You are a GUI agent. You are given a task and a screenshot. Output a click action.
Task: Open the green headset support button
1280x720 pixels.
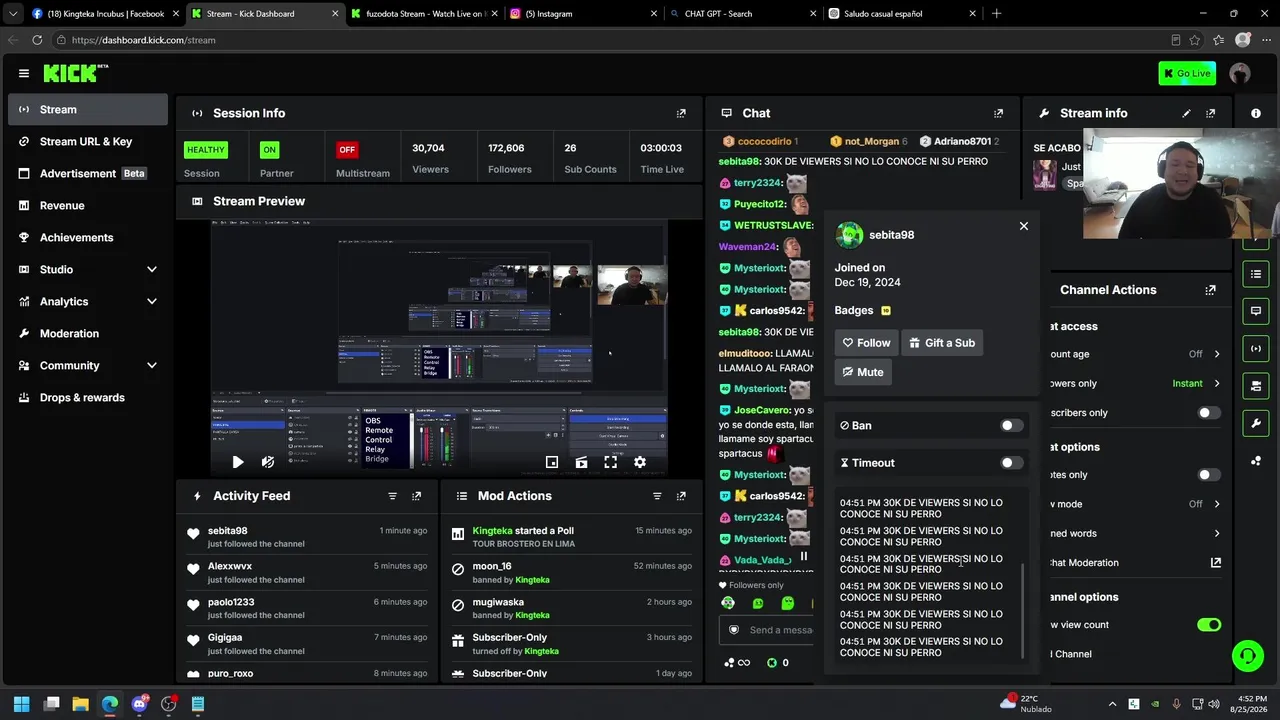point(1247,656)
